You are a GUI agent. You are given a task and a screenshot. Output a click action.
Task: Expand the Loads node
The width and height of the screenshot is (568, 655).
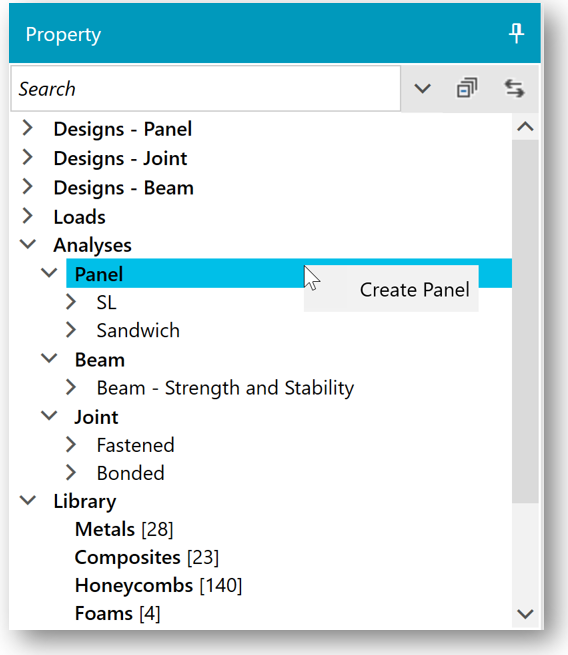28,216
